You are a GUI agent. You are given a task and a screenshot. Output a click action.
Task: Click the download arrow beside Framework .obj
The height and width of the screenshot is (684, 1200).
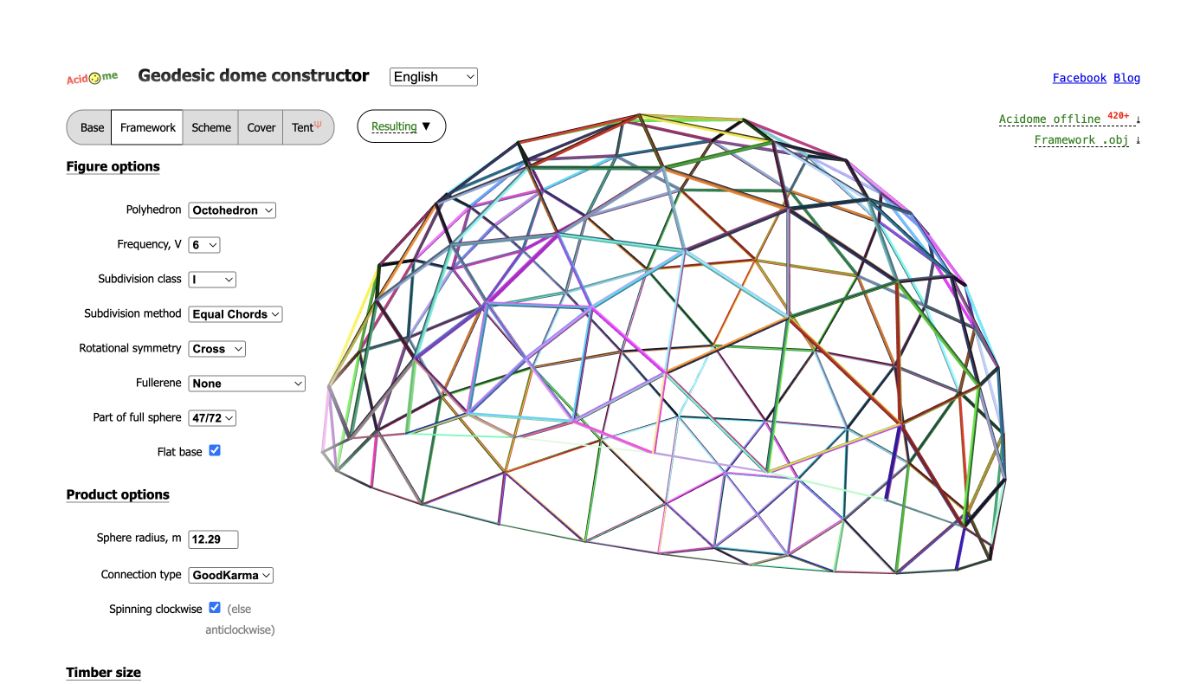(1138, 141)
